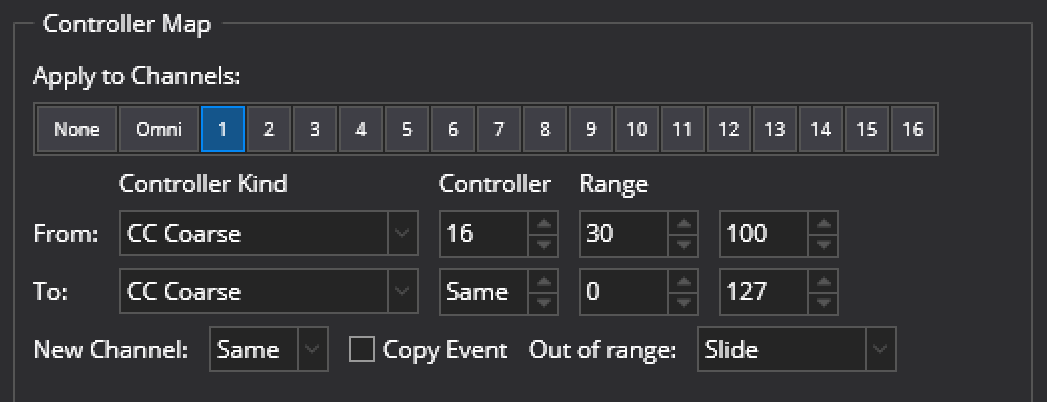Increase the To Controller stepper value
Screen dimensions: 1047x402
[x=543, y=283]
